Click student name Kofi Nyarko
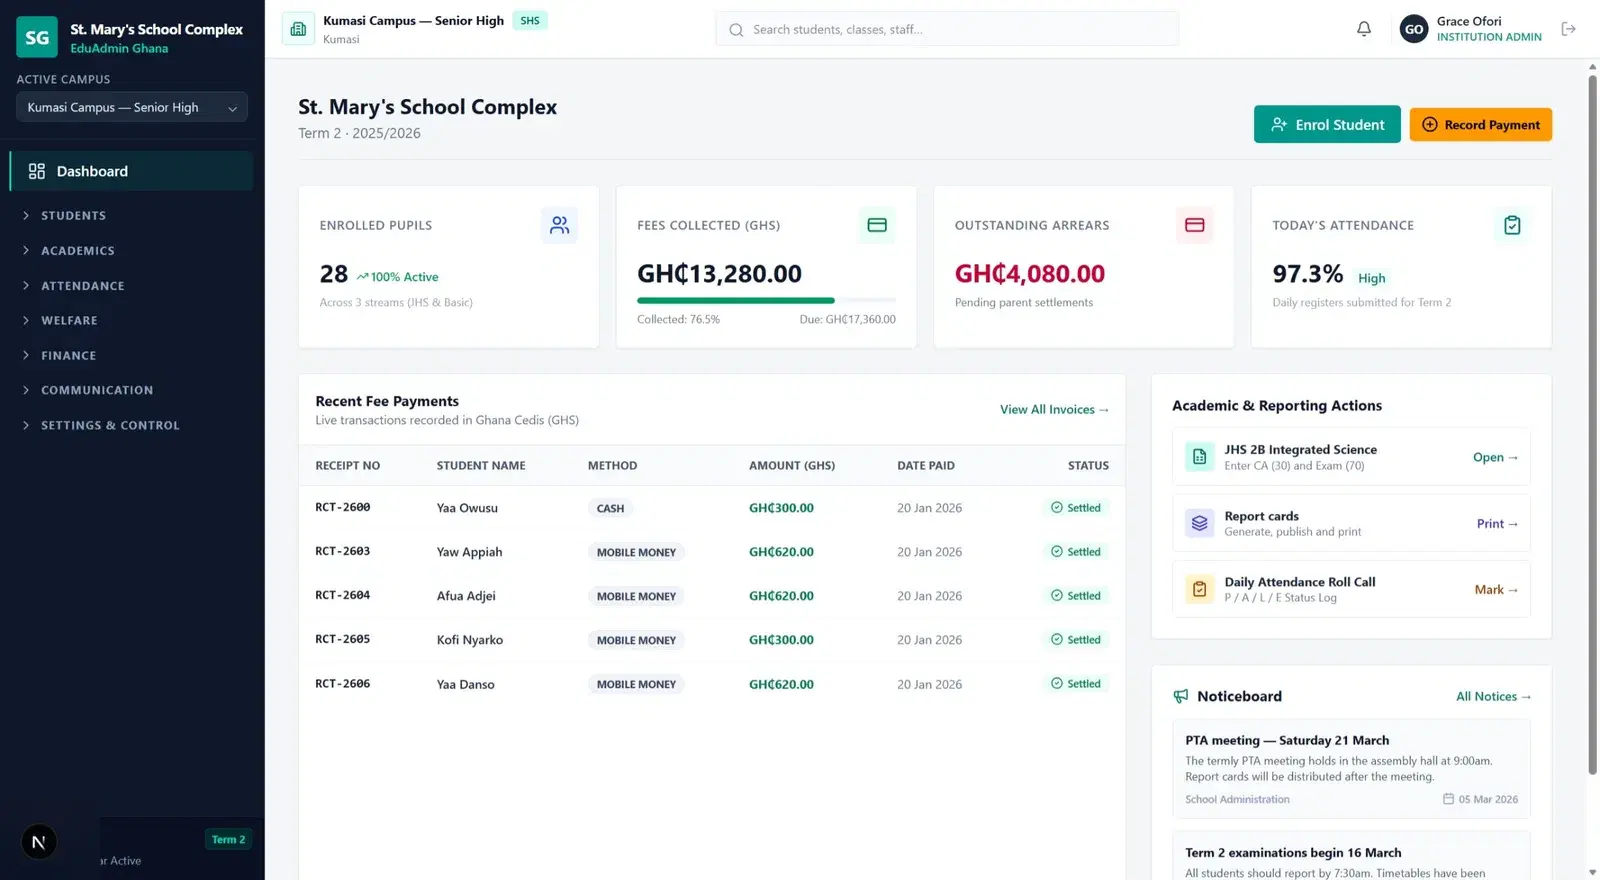 point(470,640)
